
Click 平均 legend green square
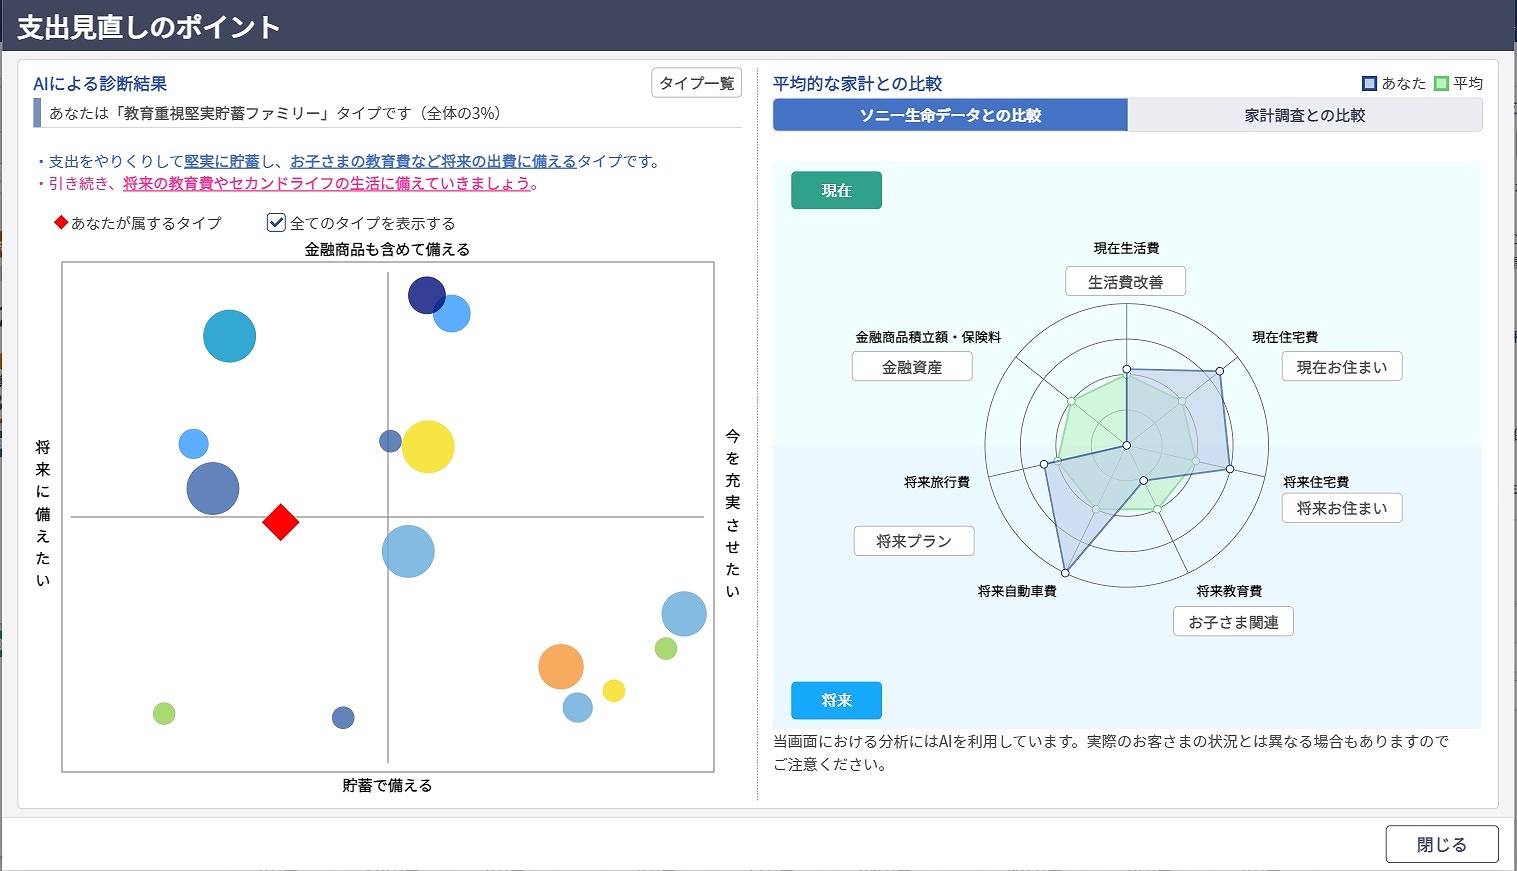1441,83
